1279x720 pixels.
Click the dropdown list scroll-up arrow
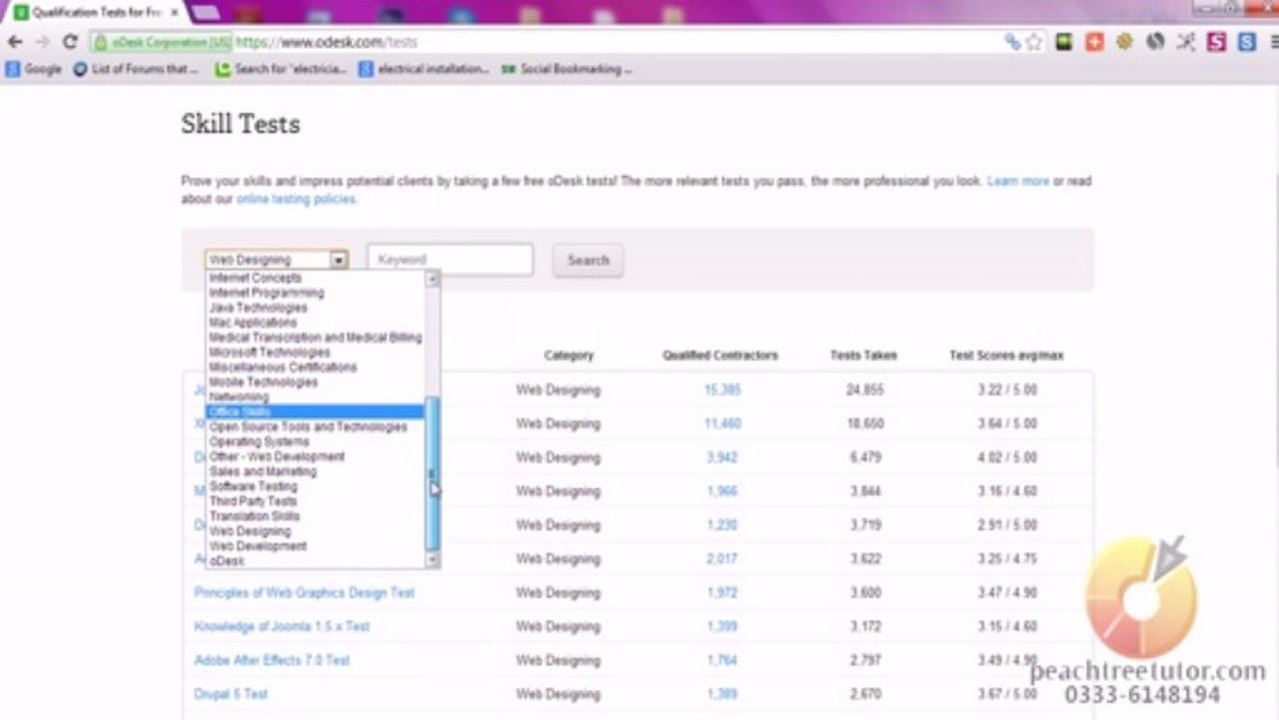tap(433, 279)
